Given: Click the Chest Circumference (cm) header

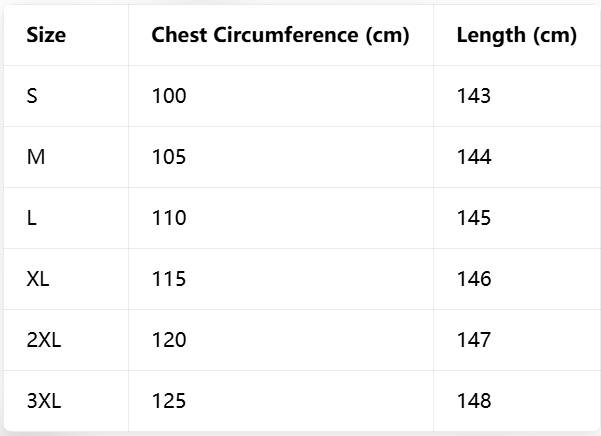Looking at the screenshot, I should pyautogui.click(x=281, y=35).
